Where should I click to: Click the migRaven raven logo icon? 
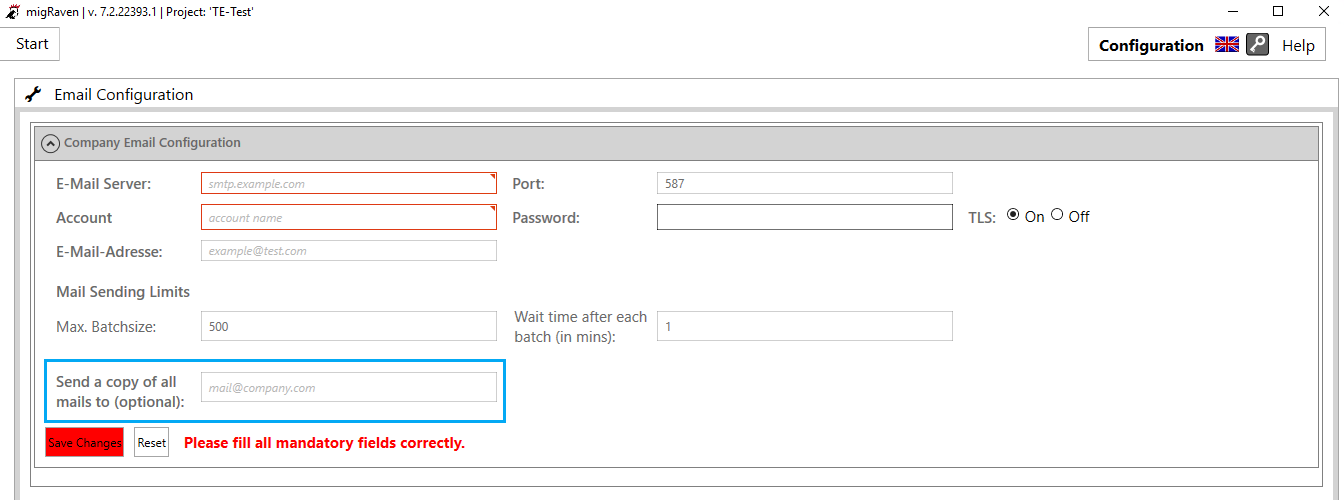[12, 12]
